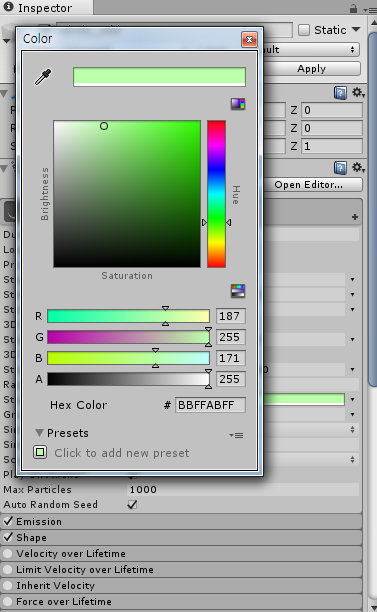Enable the Force over Lifetime module
The width and height of the screenshot is (377, 612).
7,601
